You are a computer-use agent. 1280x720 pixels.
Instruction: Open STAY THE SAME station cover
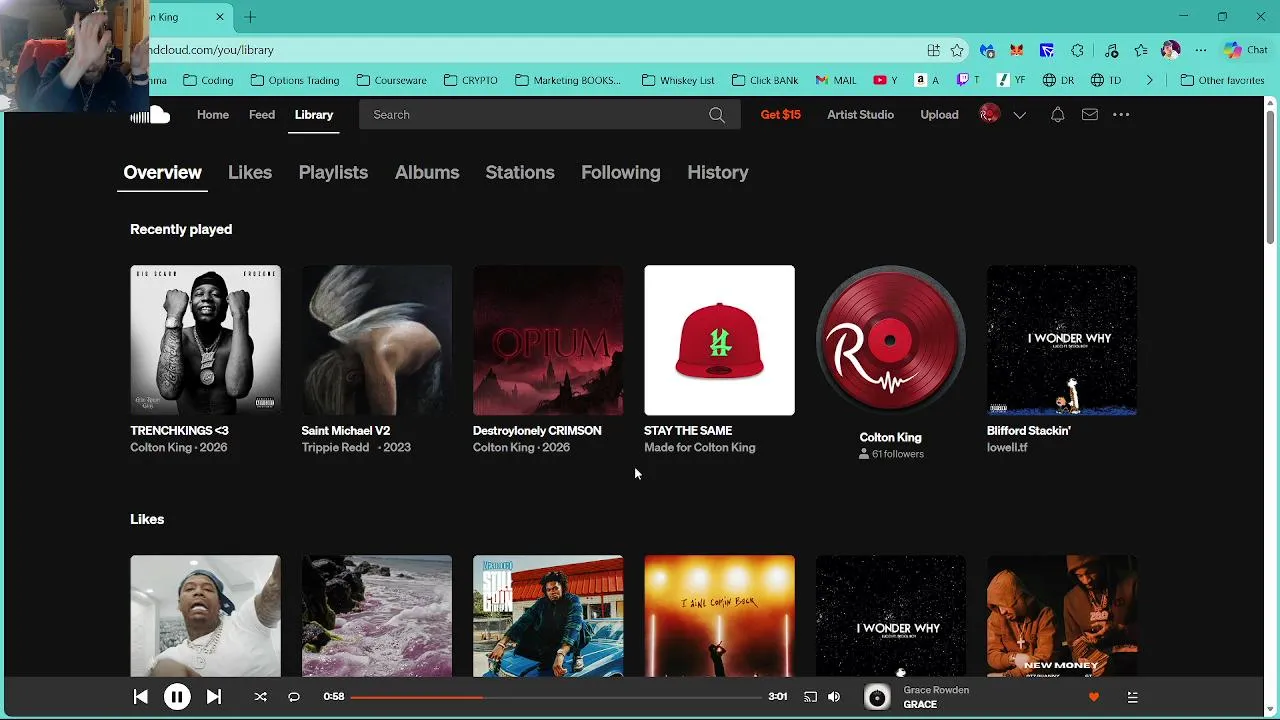(720, 340)
